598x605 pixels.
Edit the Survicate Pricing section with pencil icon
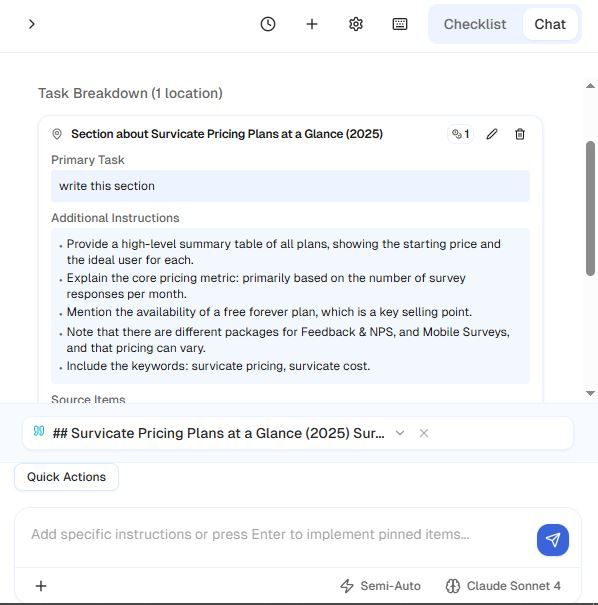[492, 134]
